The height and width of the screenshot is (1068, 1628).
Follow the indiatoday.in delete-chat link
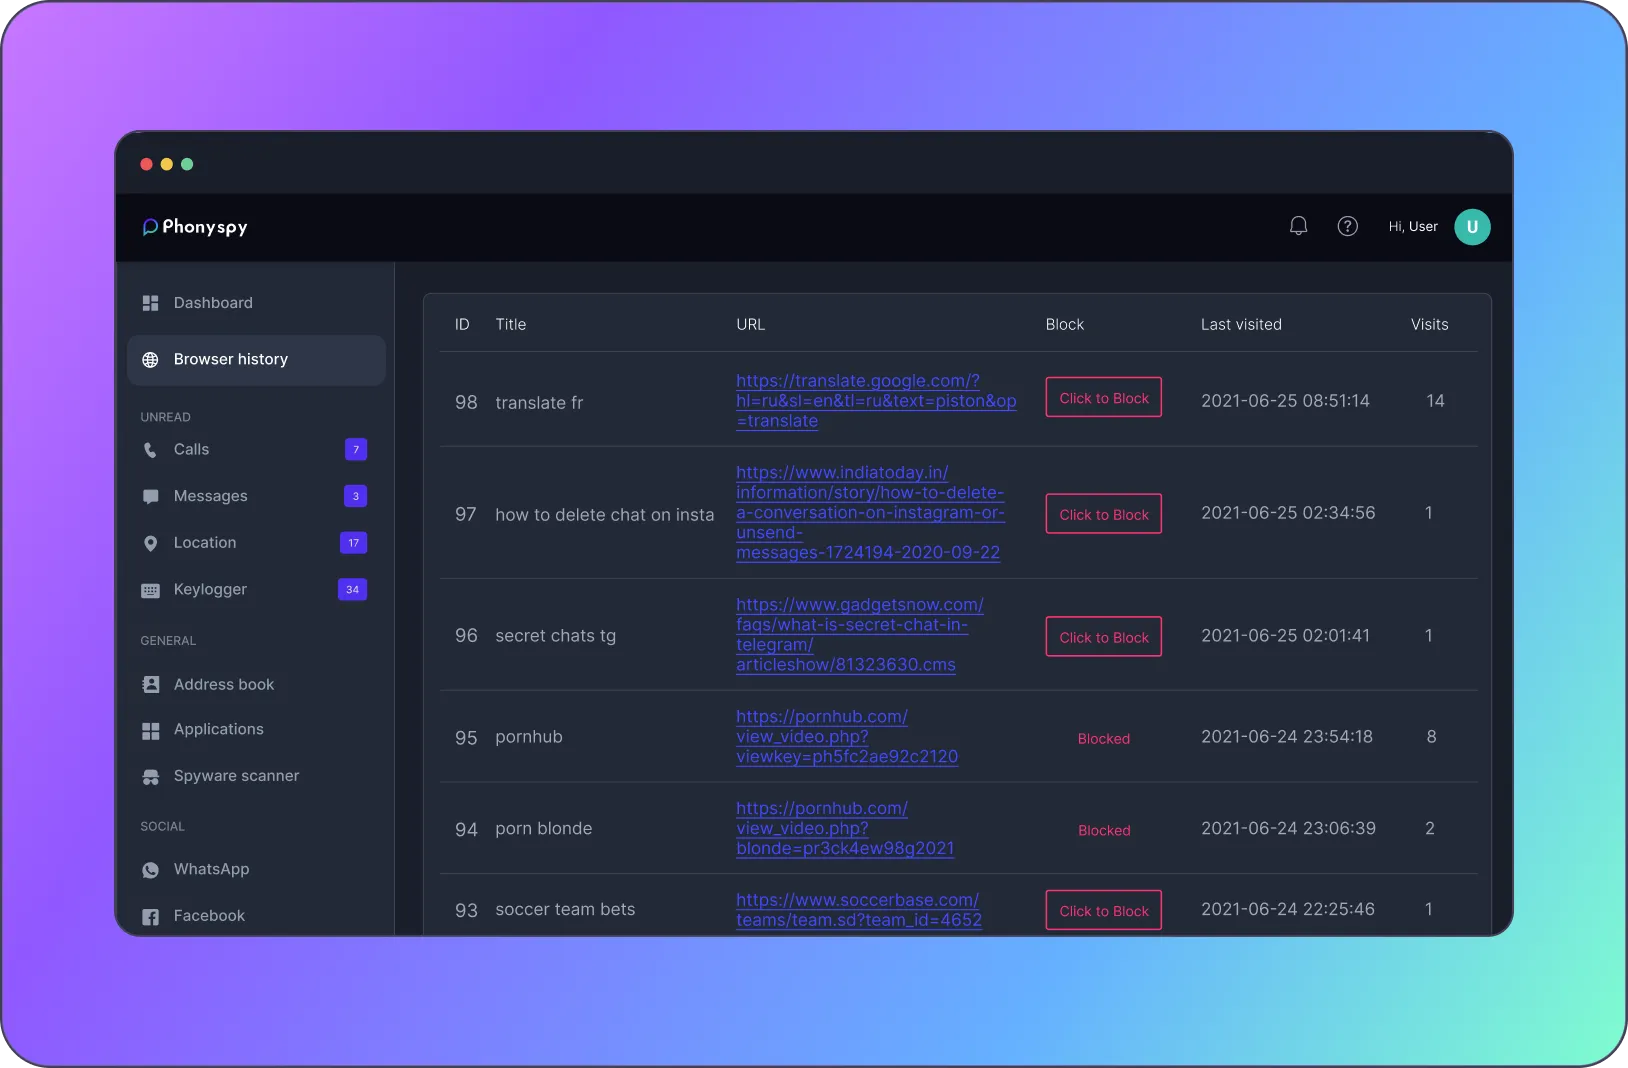point(869,513)
